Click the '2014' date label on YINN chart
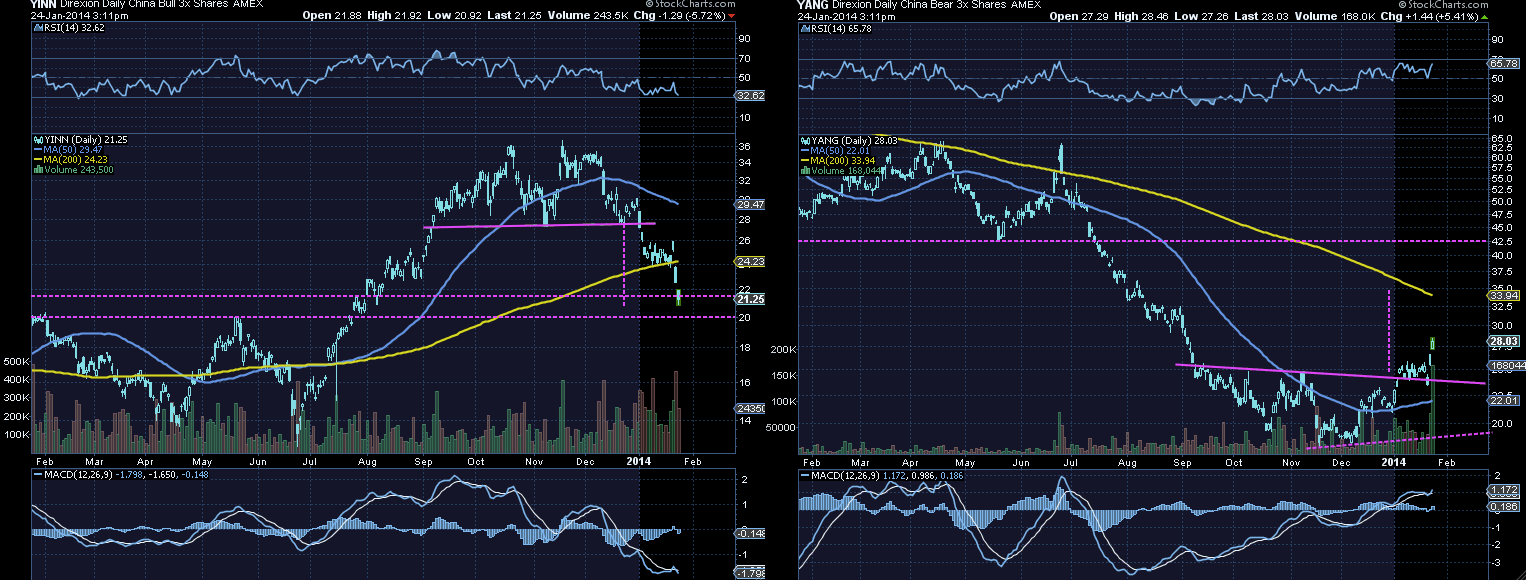 [x=638, y=460]
